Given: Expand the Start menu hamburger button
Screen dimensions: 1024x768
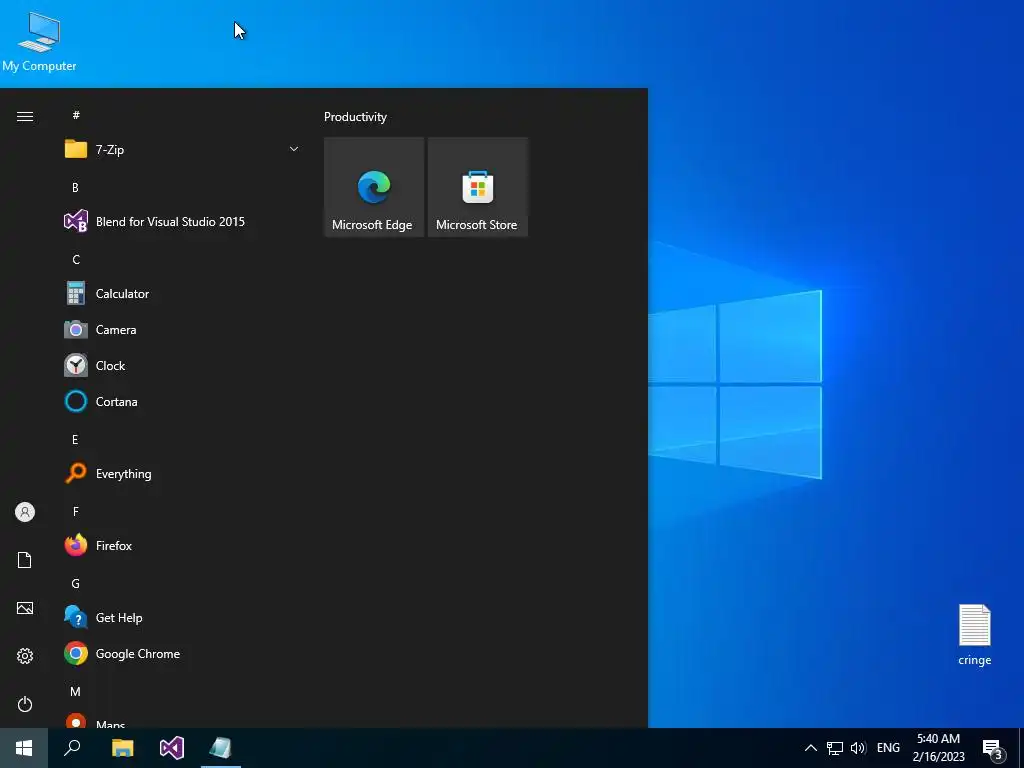Looking at the screenshot, I should (25, 116).
